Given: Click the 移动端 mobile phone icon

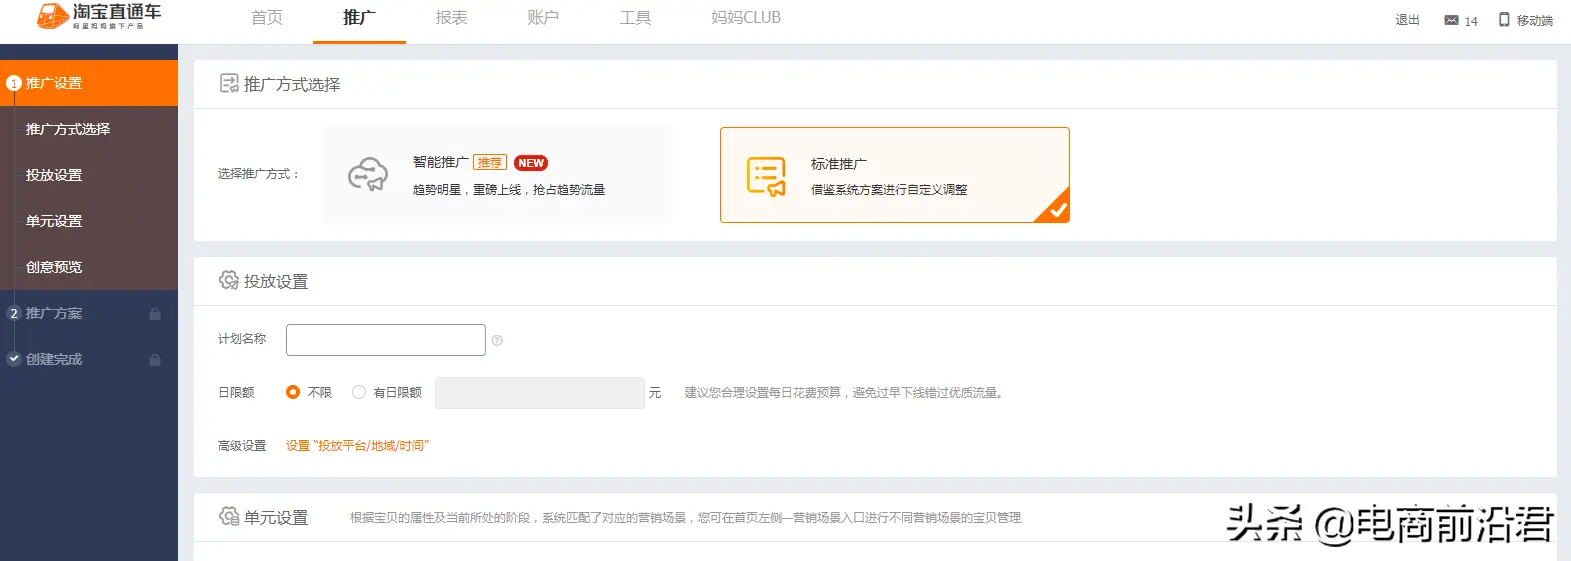Looking at the screenshot, I should (x=1504, y=20).
